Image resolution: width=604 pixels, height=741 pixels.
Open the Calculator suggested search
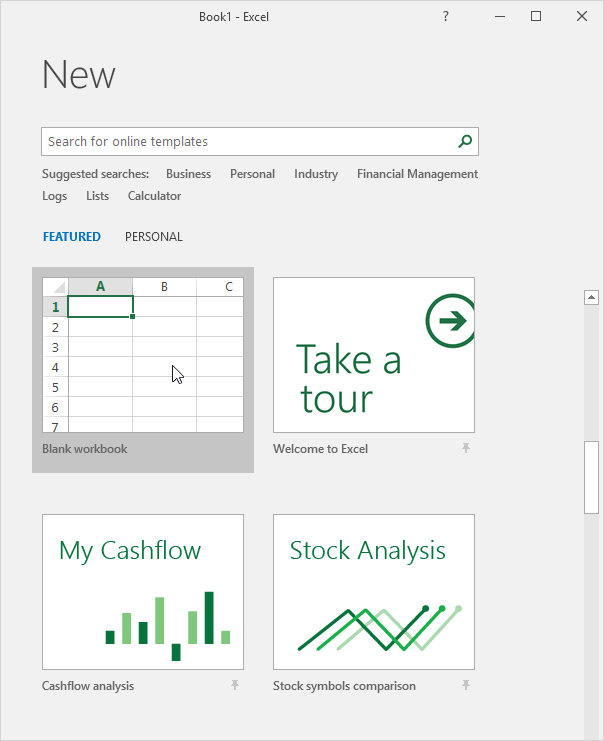[x=154, y=196]
